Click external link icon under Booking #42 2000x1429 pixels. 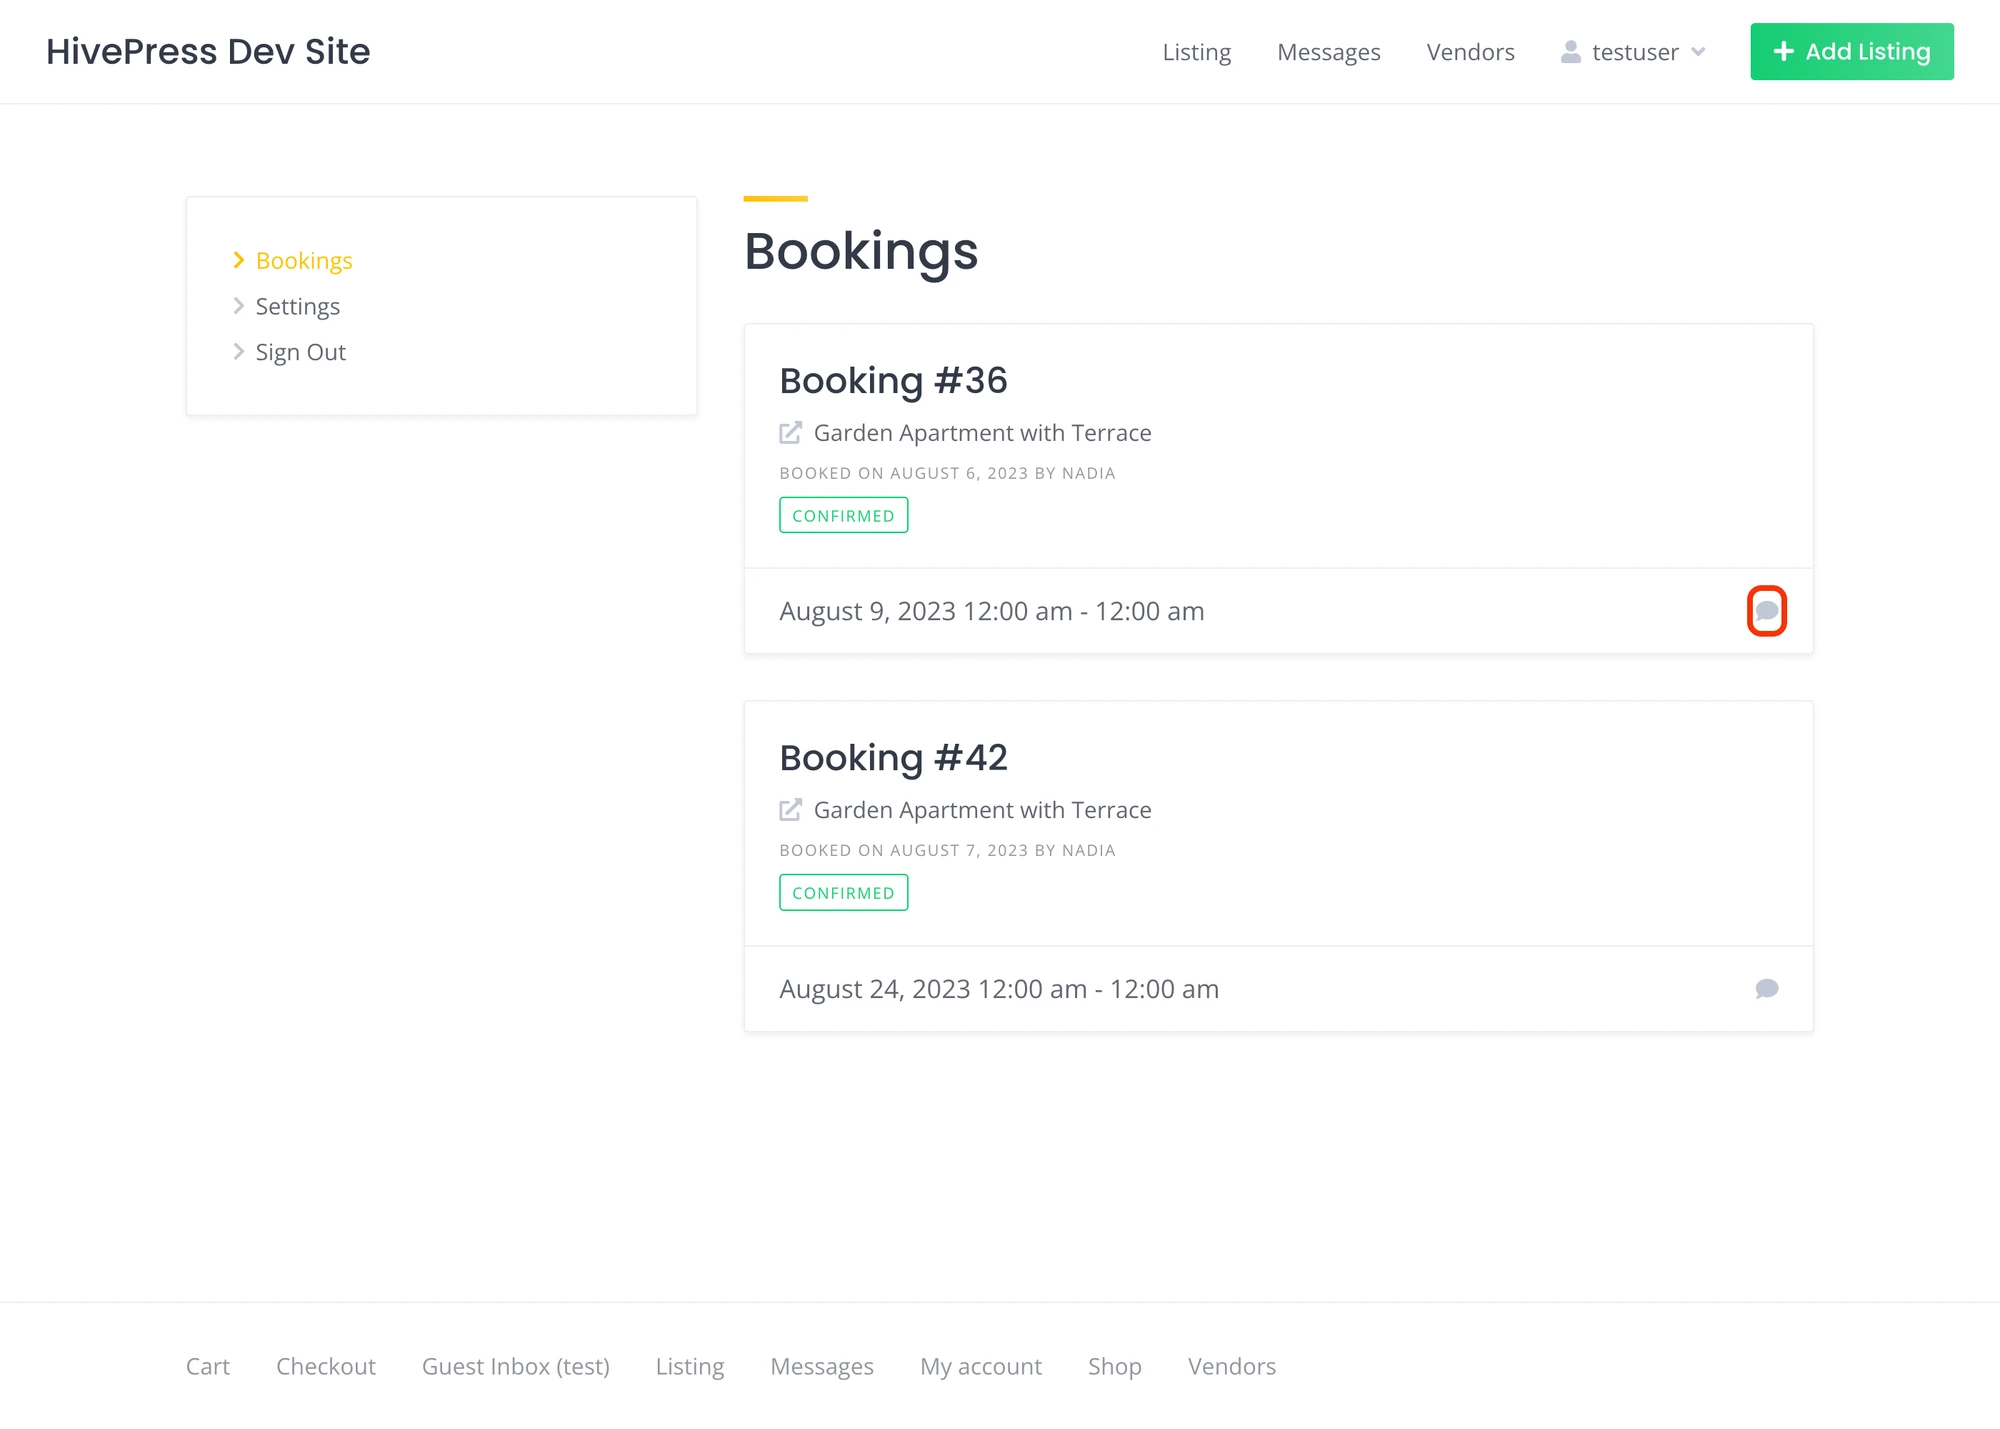coord(790,810)
